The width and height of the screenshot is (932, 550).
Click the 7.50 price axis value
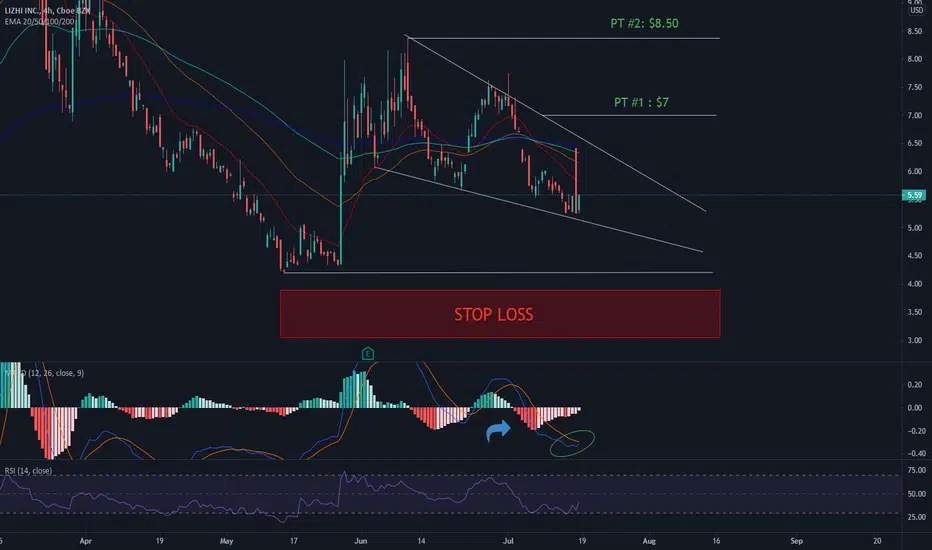(915, 87)
